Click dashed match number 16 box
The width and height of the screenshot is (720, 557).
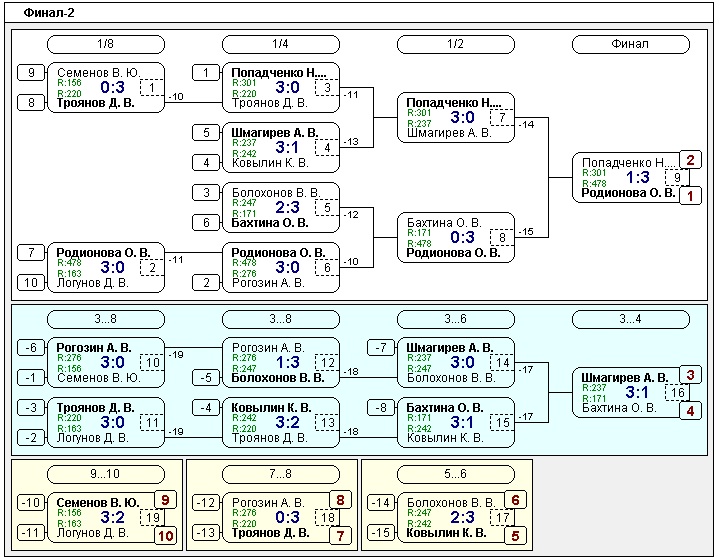(x=678, y=392)
